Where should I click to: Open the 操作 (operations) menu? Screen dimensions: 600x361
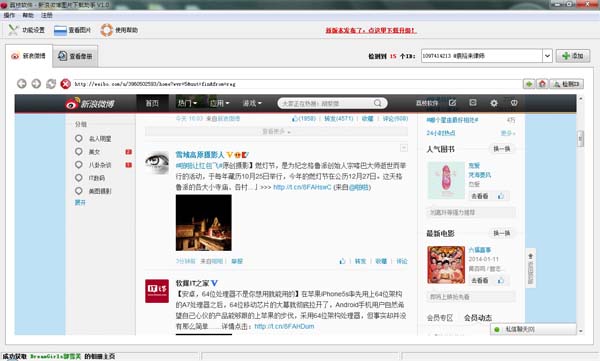tap(9, 15)
